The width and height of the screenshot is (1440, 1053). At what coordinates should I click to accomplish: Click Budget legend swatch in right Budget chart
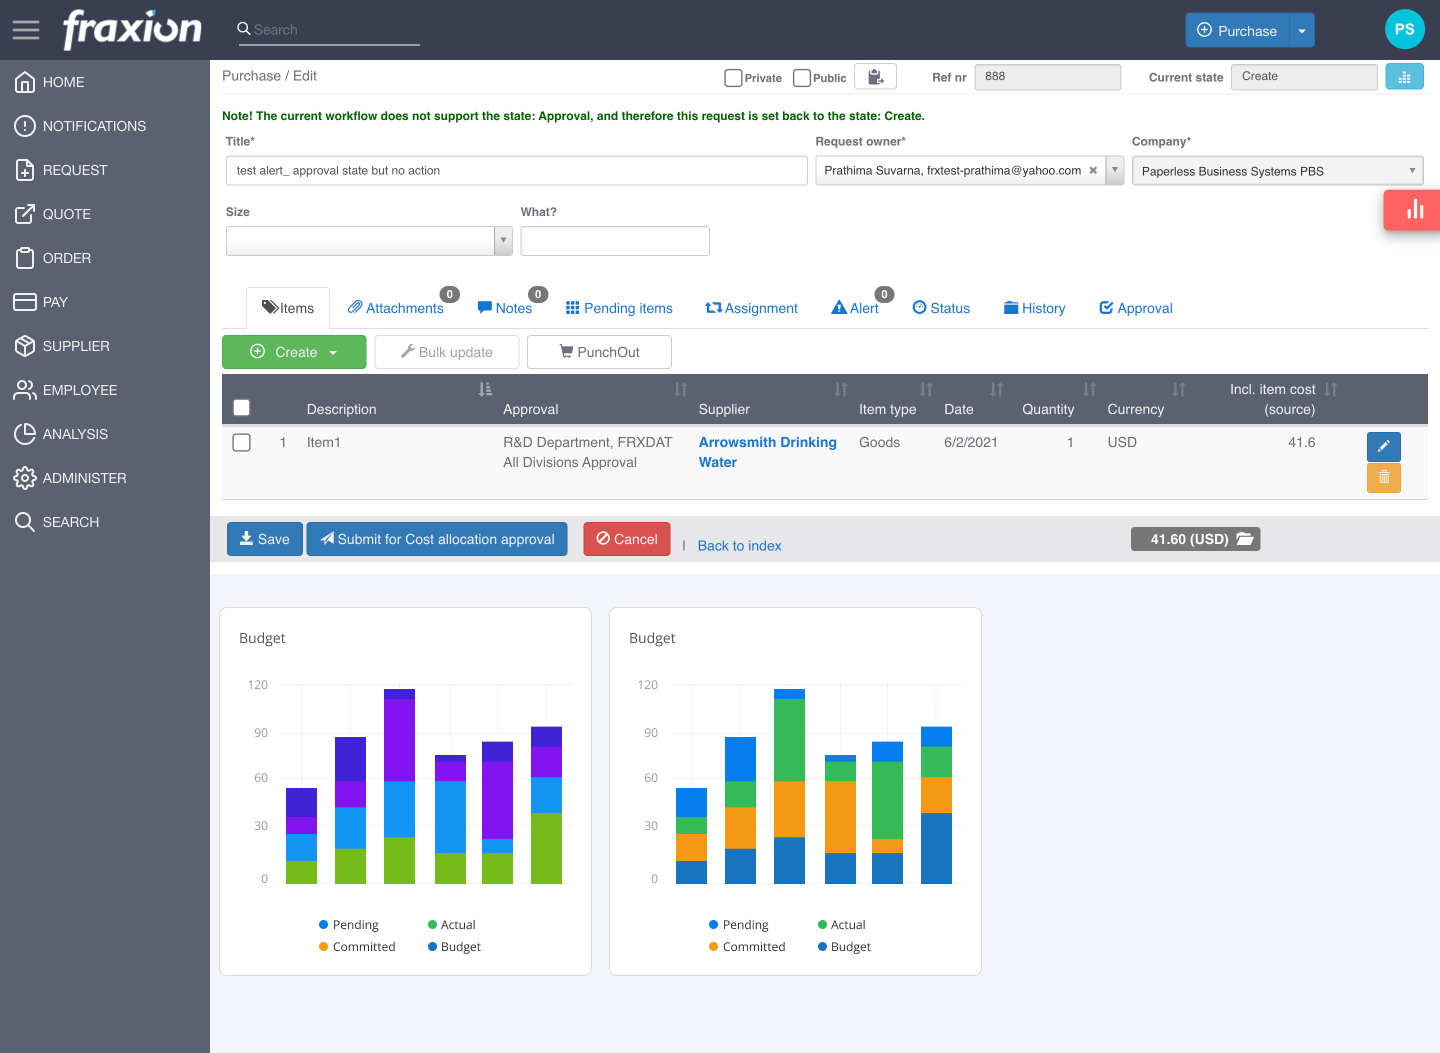(x=822, y=947)
